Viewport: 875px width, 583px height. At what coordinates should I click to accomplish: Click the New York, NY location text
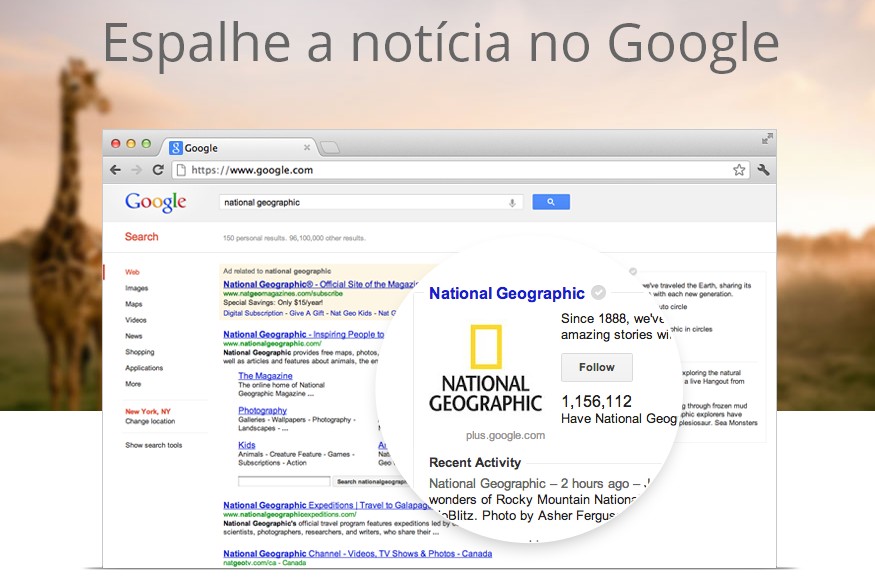148,411
